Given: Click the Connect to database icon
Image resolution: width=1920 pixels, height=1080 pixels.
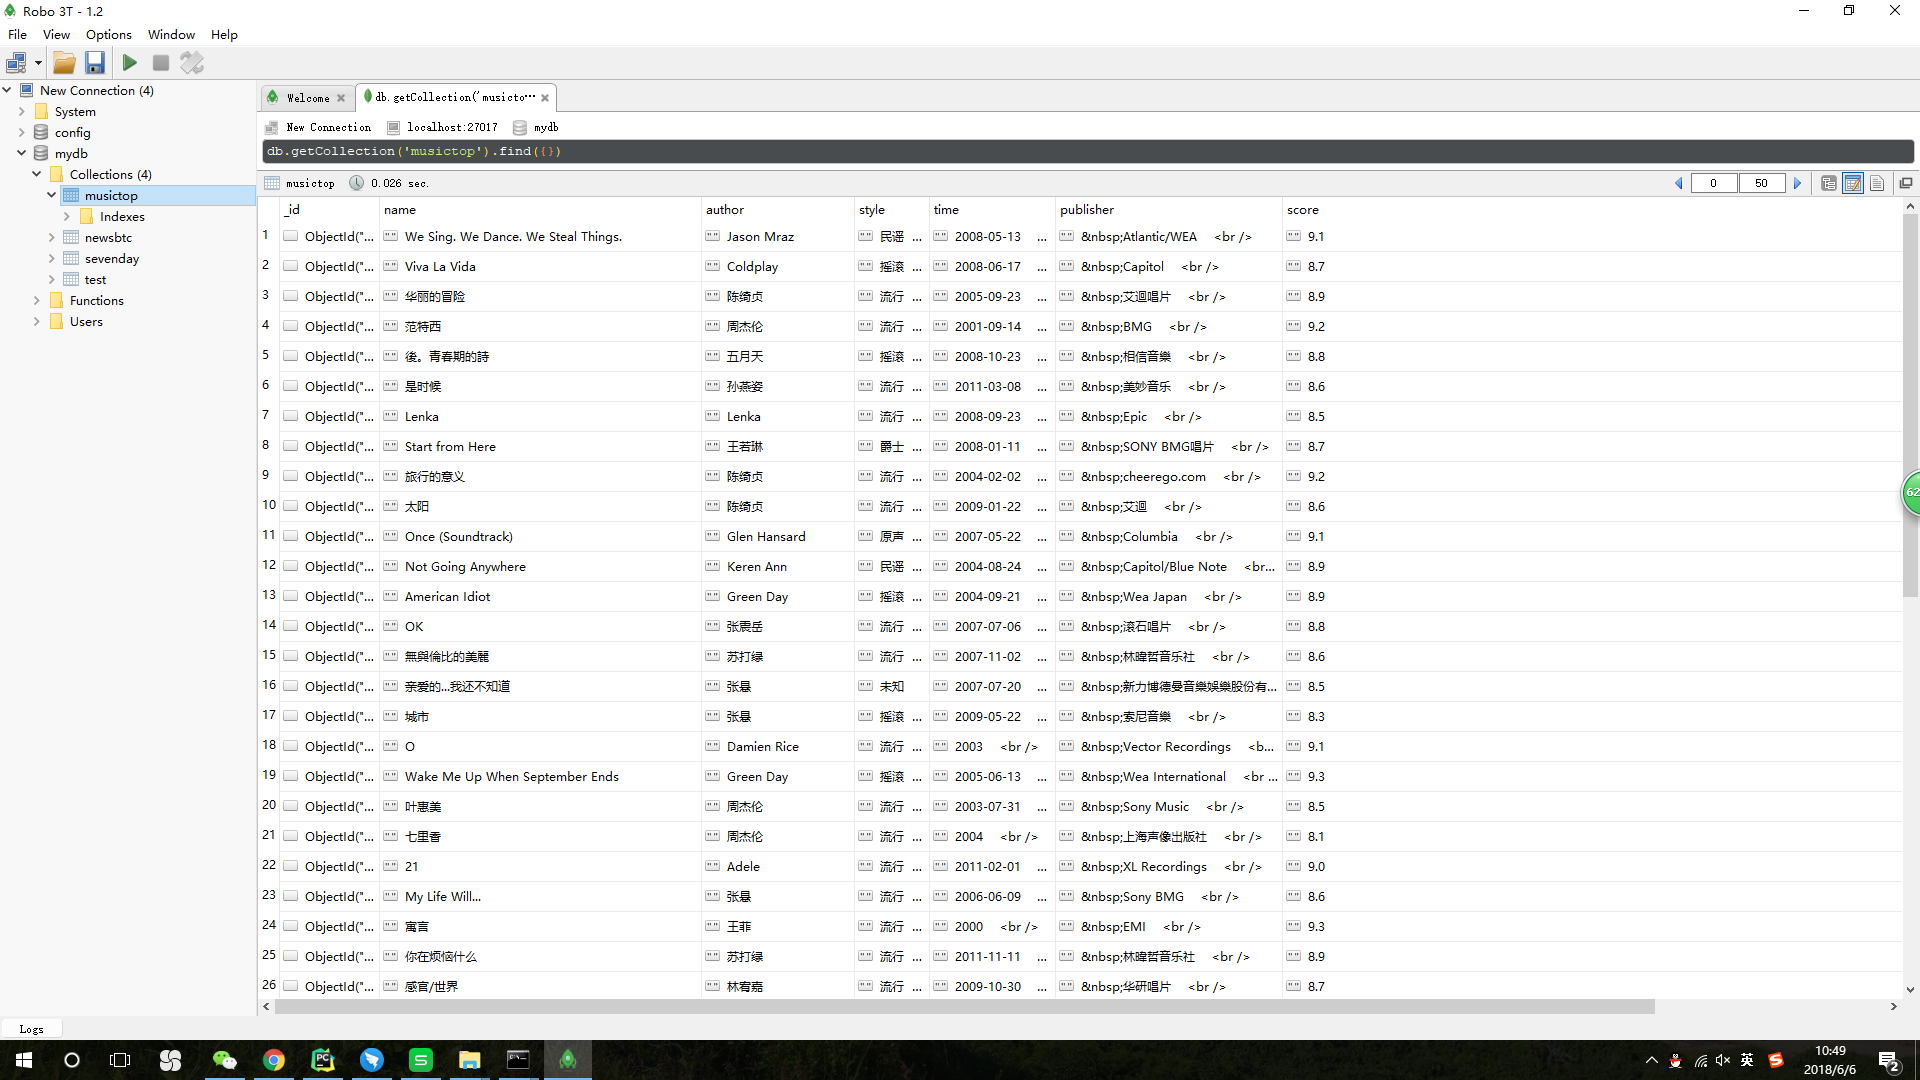Looking at the screenshot, I should pos(16,63).
